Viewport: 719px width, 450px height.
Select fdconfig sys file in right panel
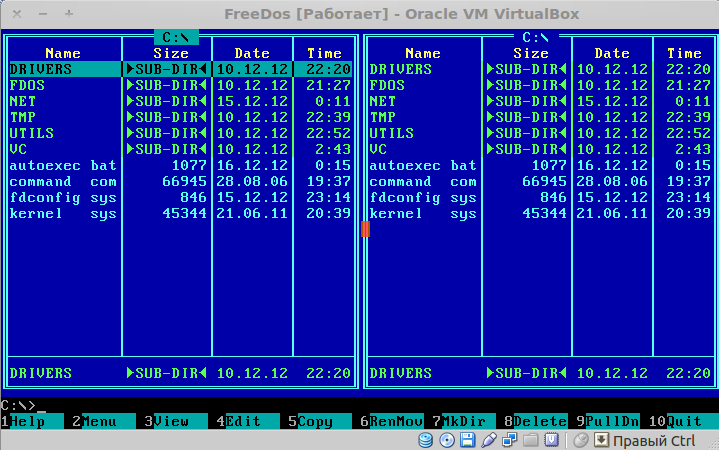coord(541,198)
